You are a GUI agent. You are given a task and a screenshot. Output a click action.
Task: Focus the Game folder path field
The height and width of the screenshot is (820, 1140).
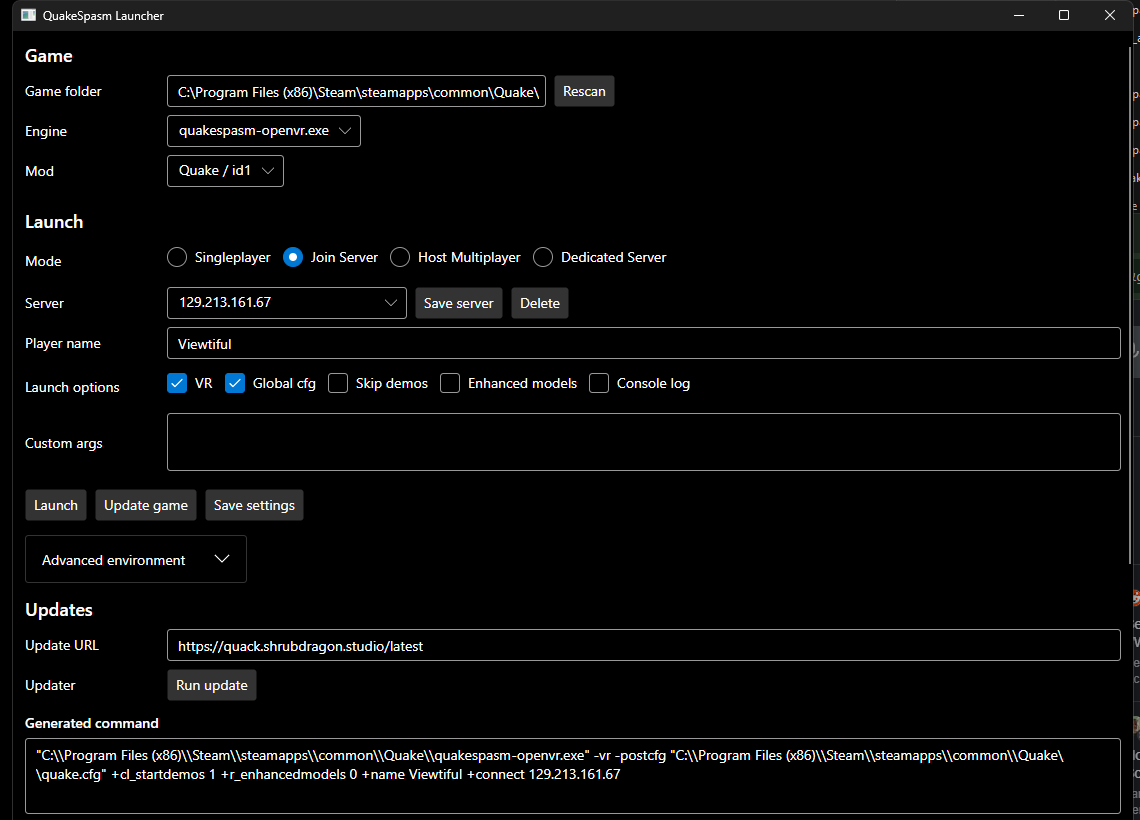pos(356,92)
